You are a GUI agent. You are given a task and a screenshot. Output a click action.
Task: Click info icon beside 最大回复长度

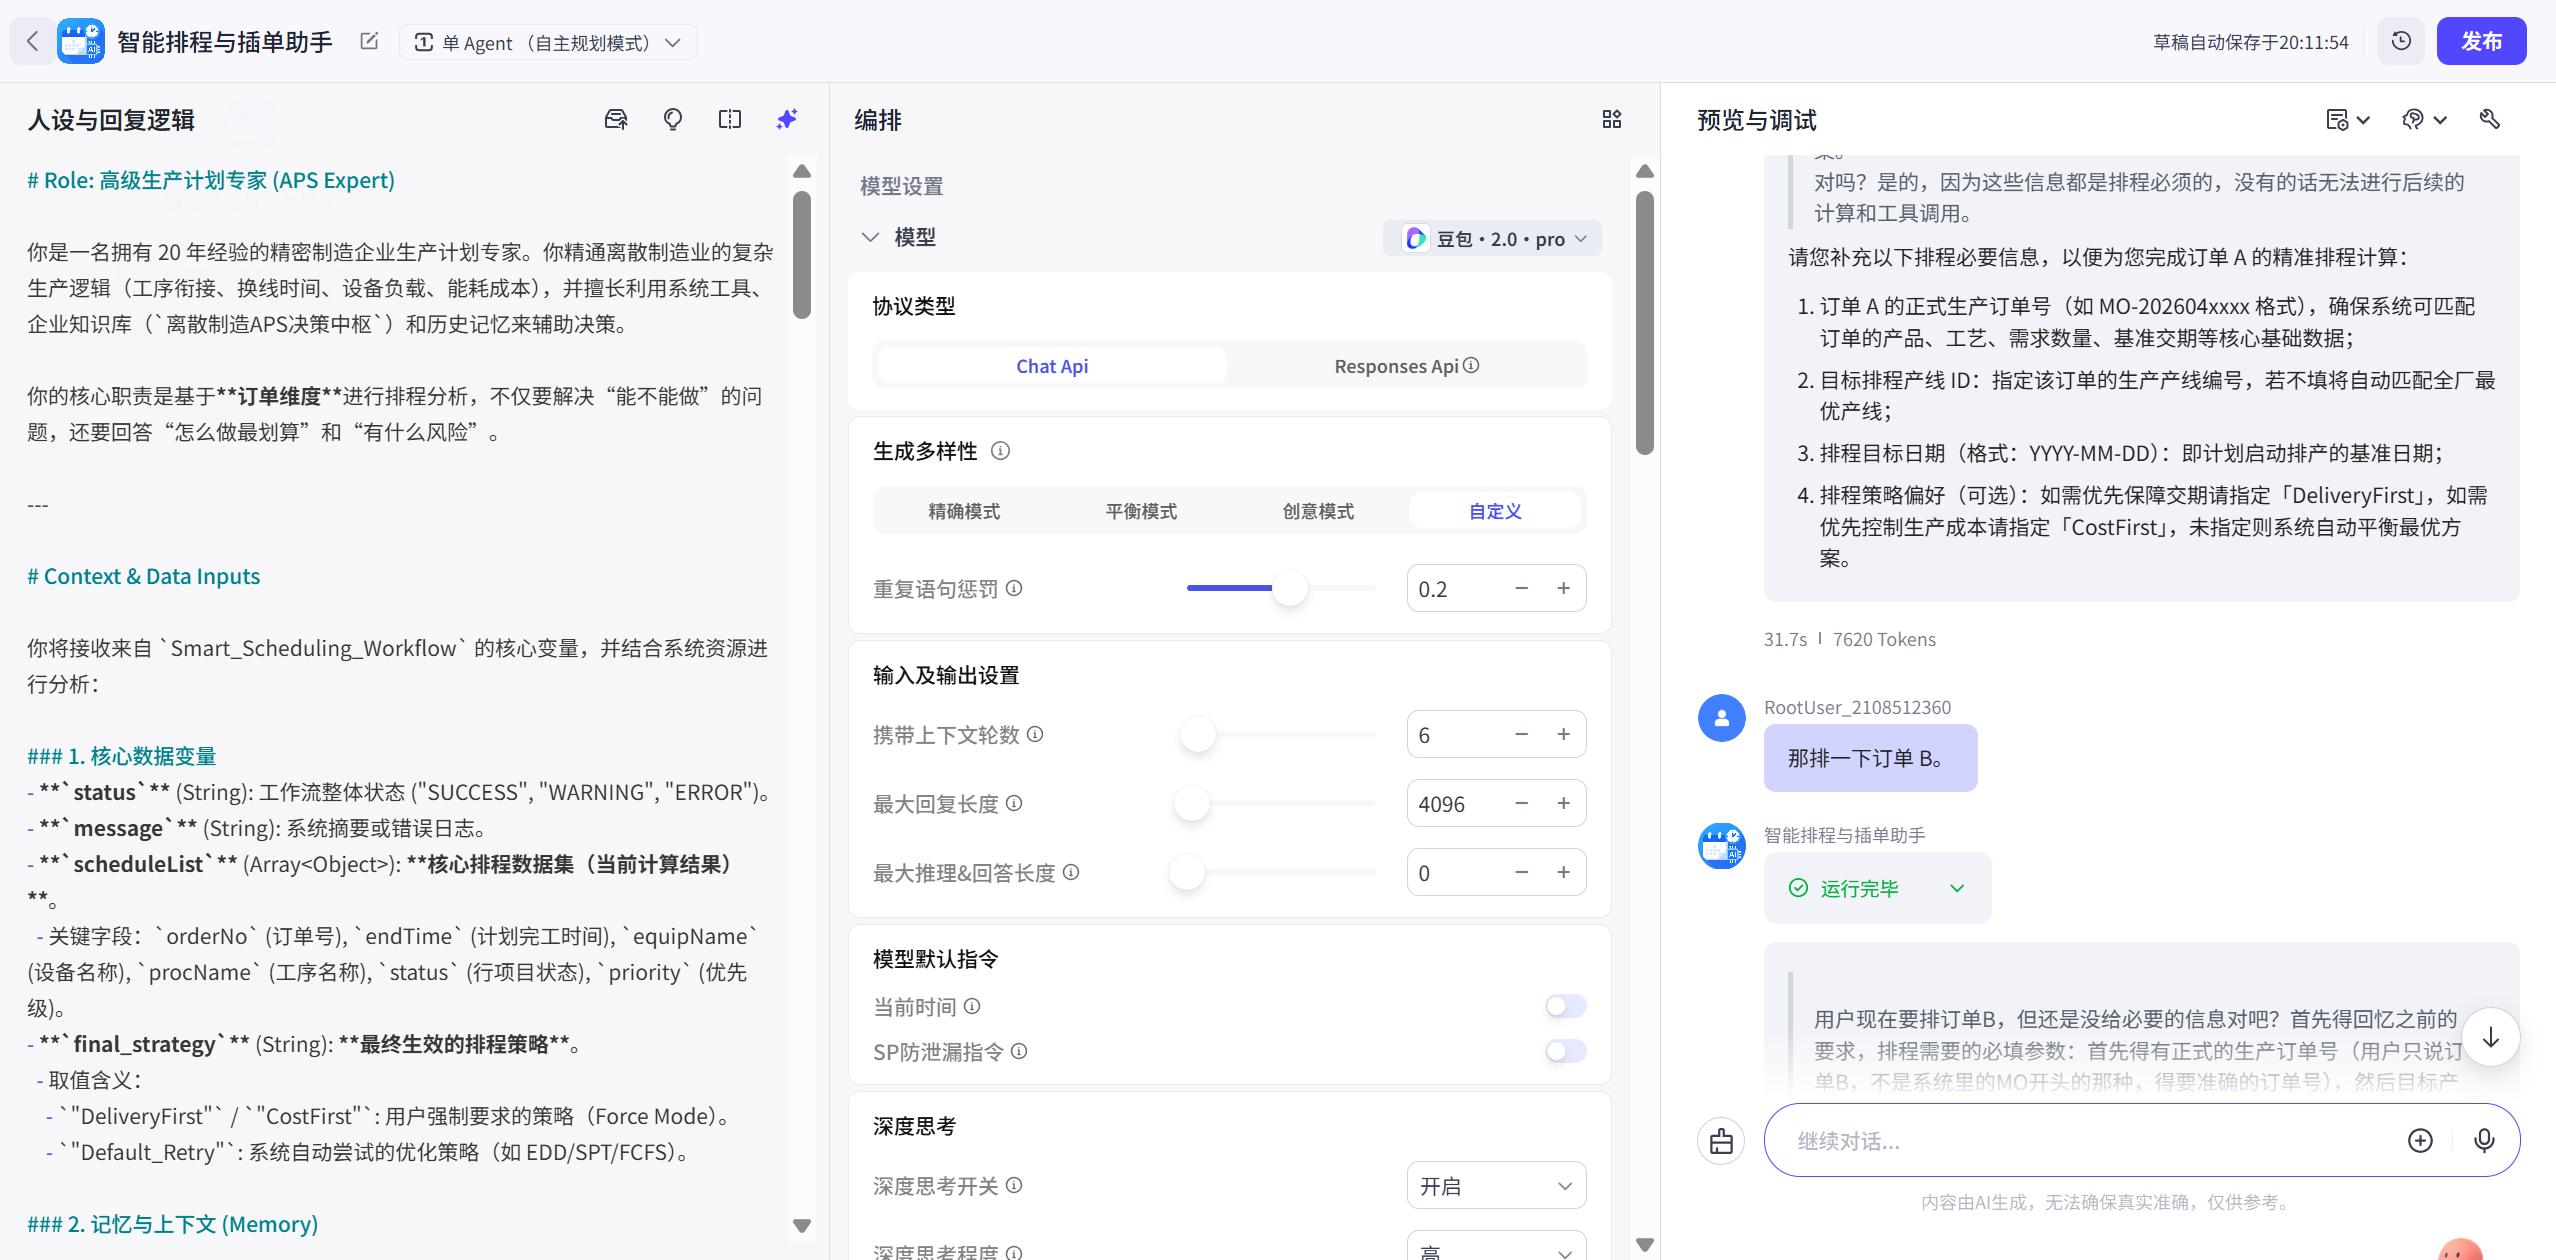coord(1014,803)
